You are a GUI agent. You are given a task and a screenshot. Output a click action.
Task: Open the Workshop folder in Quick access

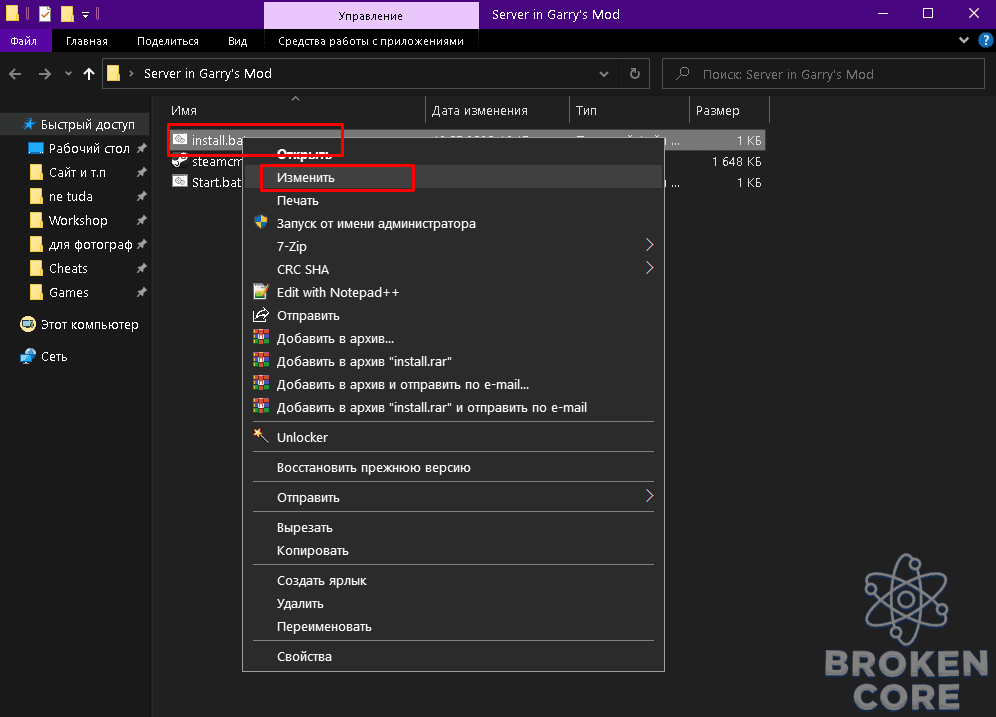tap(78, 220)
